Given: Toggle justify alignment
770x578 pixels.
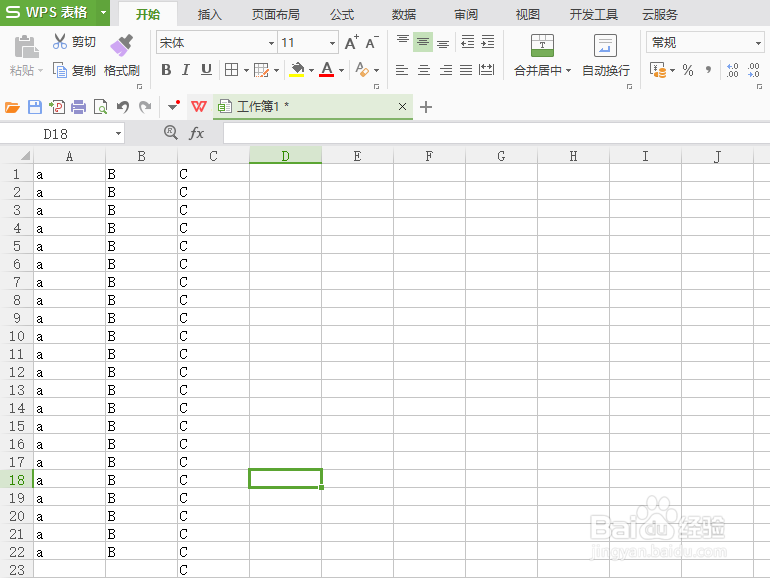Looking at the screenshot, I should [x=466, y=70].
